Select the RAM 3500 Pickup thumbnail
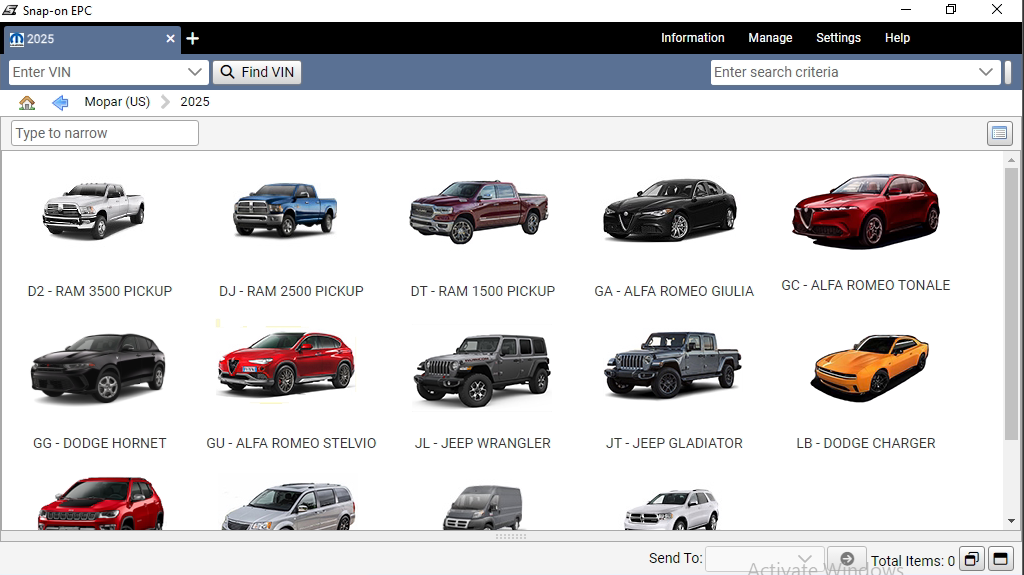Screen dimensions: 1024x575 (x=94, y=210)
